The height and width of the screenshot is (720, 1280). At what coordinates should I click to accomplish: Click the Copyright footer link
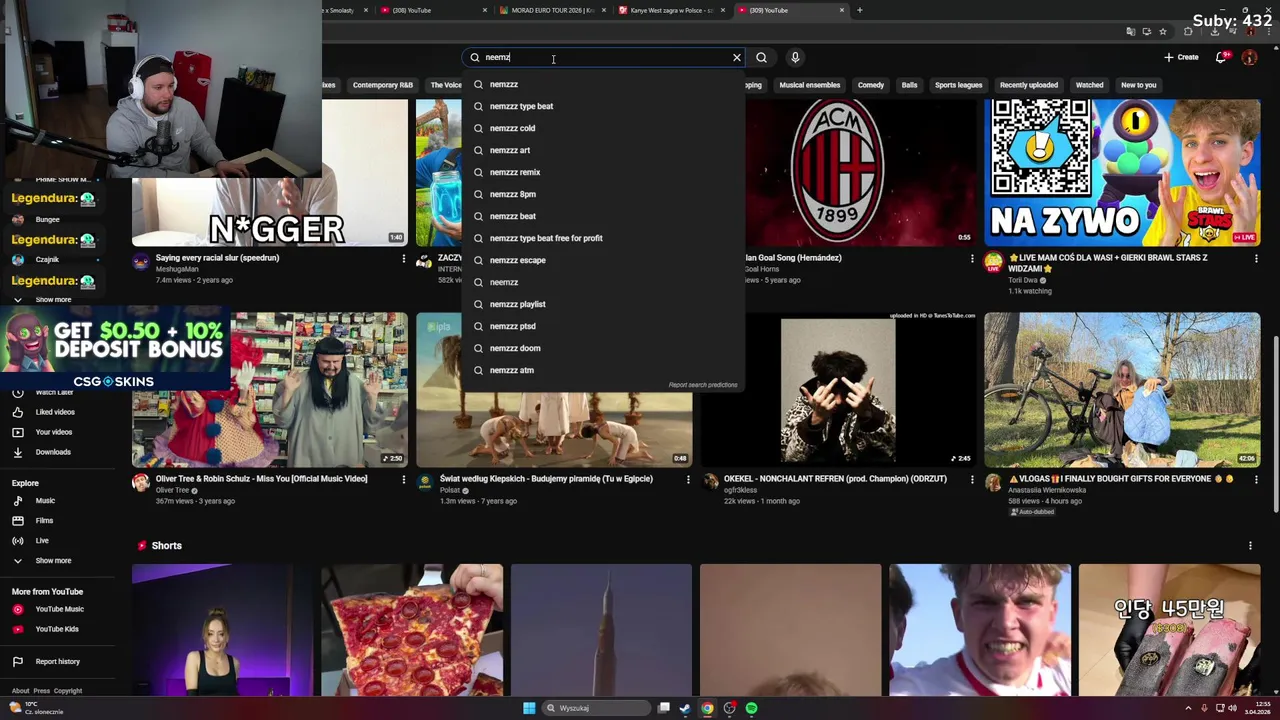point(68,691)
